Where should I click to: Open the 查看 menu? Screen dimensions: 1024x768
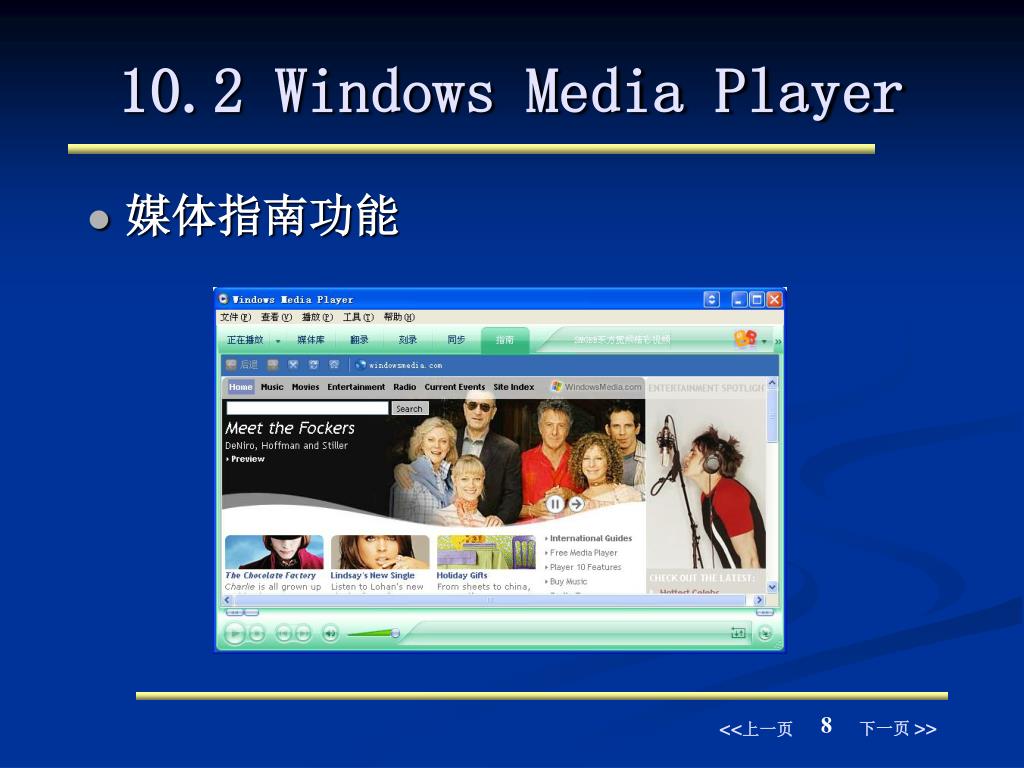tap(276, 317)
